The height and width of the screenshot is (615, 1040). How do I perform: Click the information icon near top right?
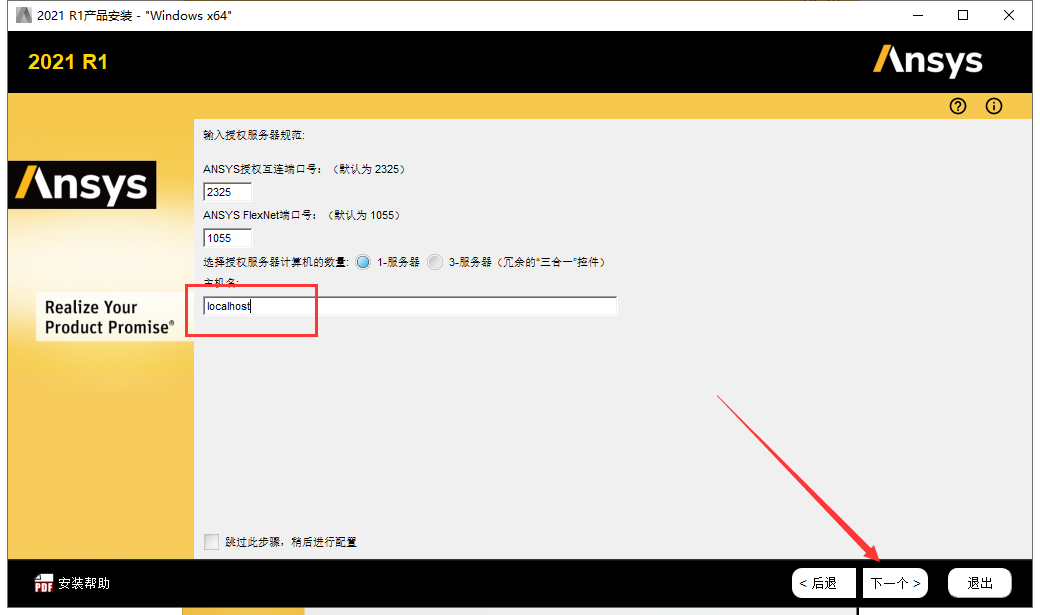(x=993, y=106)
